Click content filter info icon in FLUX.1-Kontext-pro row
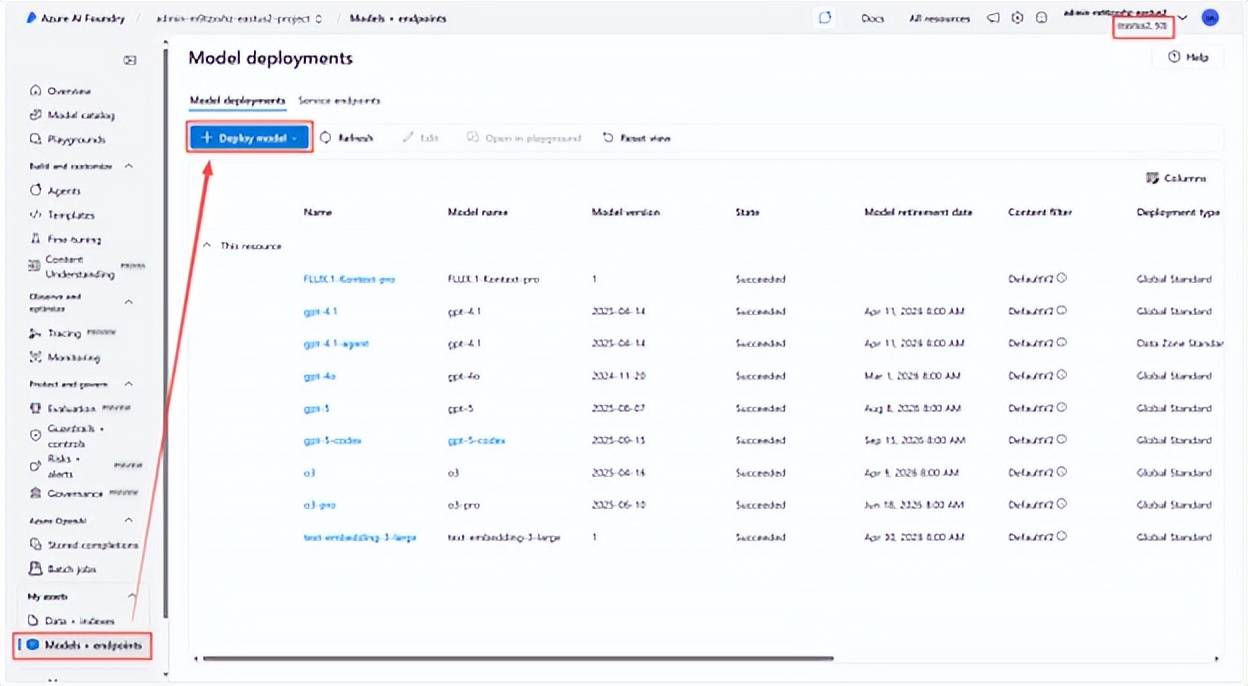Viewport: 1248px width, 686px height. [x=1061, y=278]
